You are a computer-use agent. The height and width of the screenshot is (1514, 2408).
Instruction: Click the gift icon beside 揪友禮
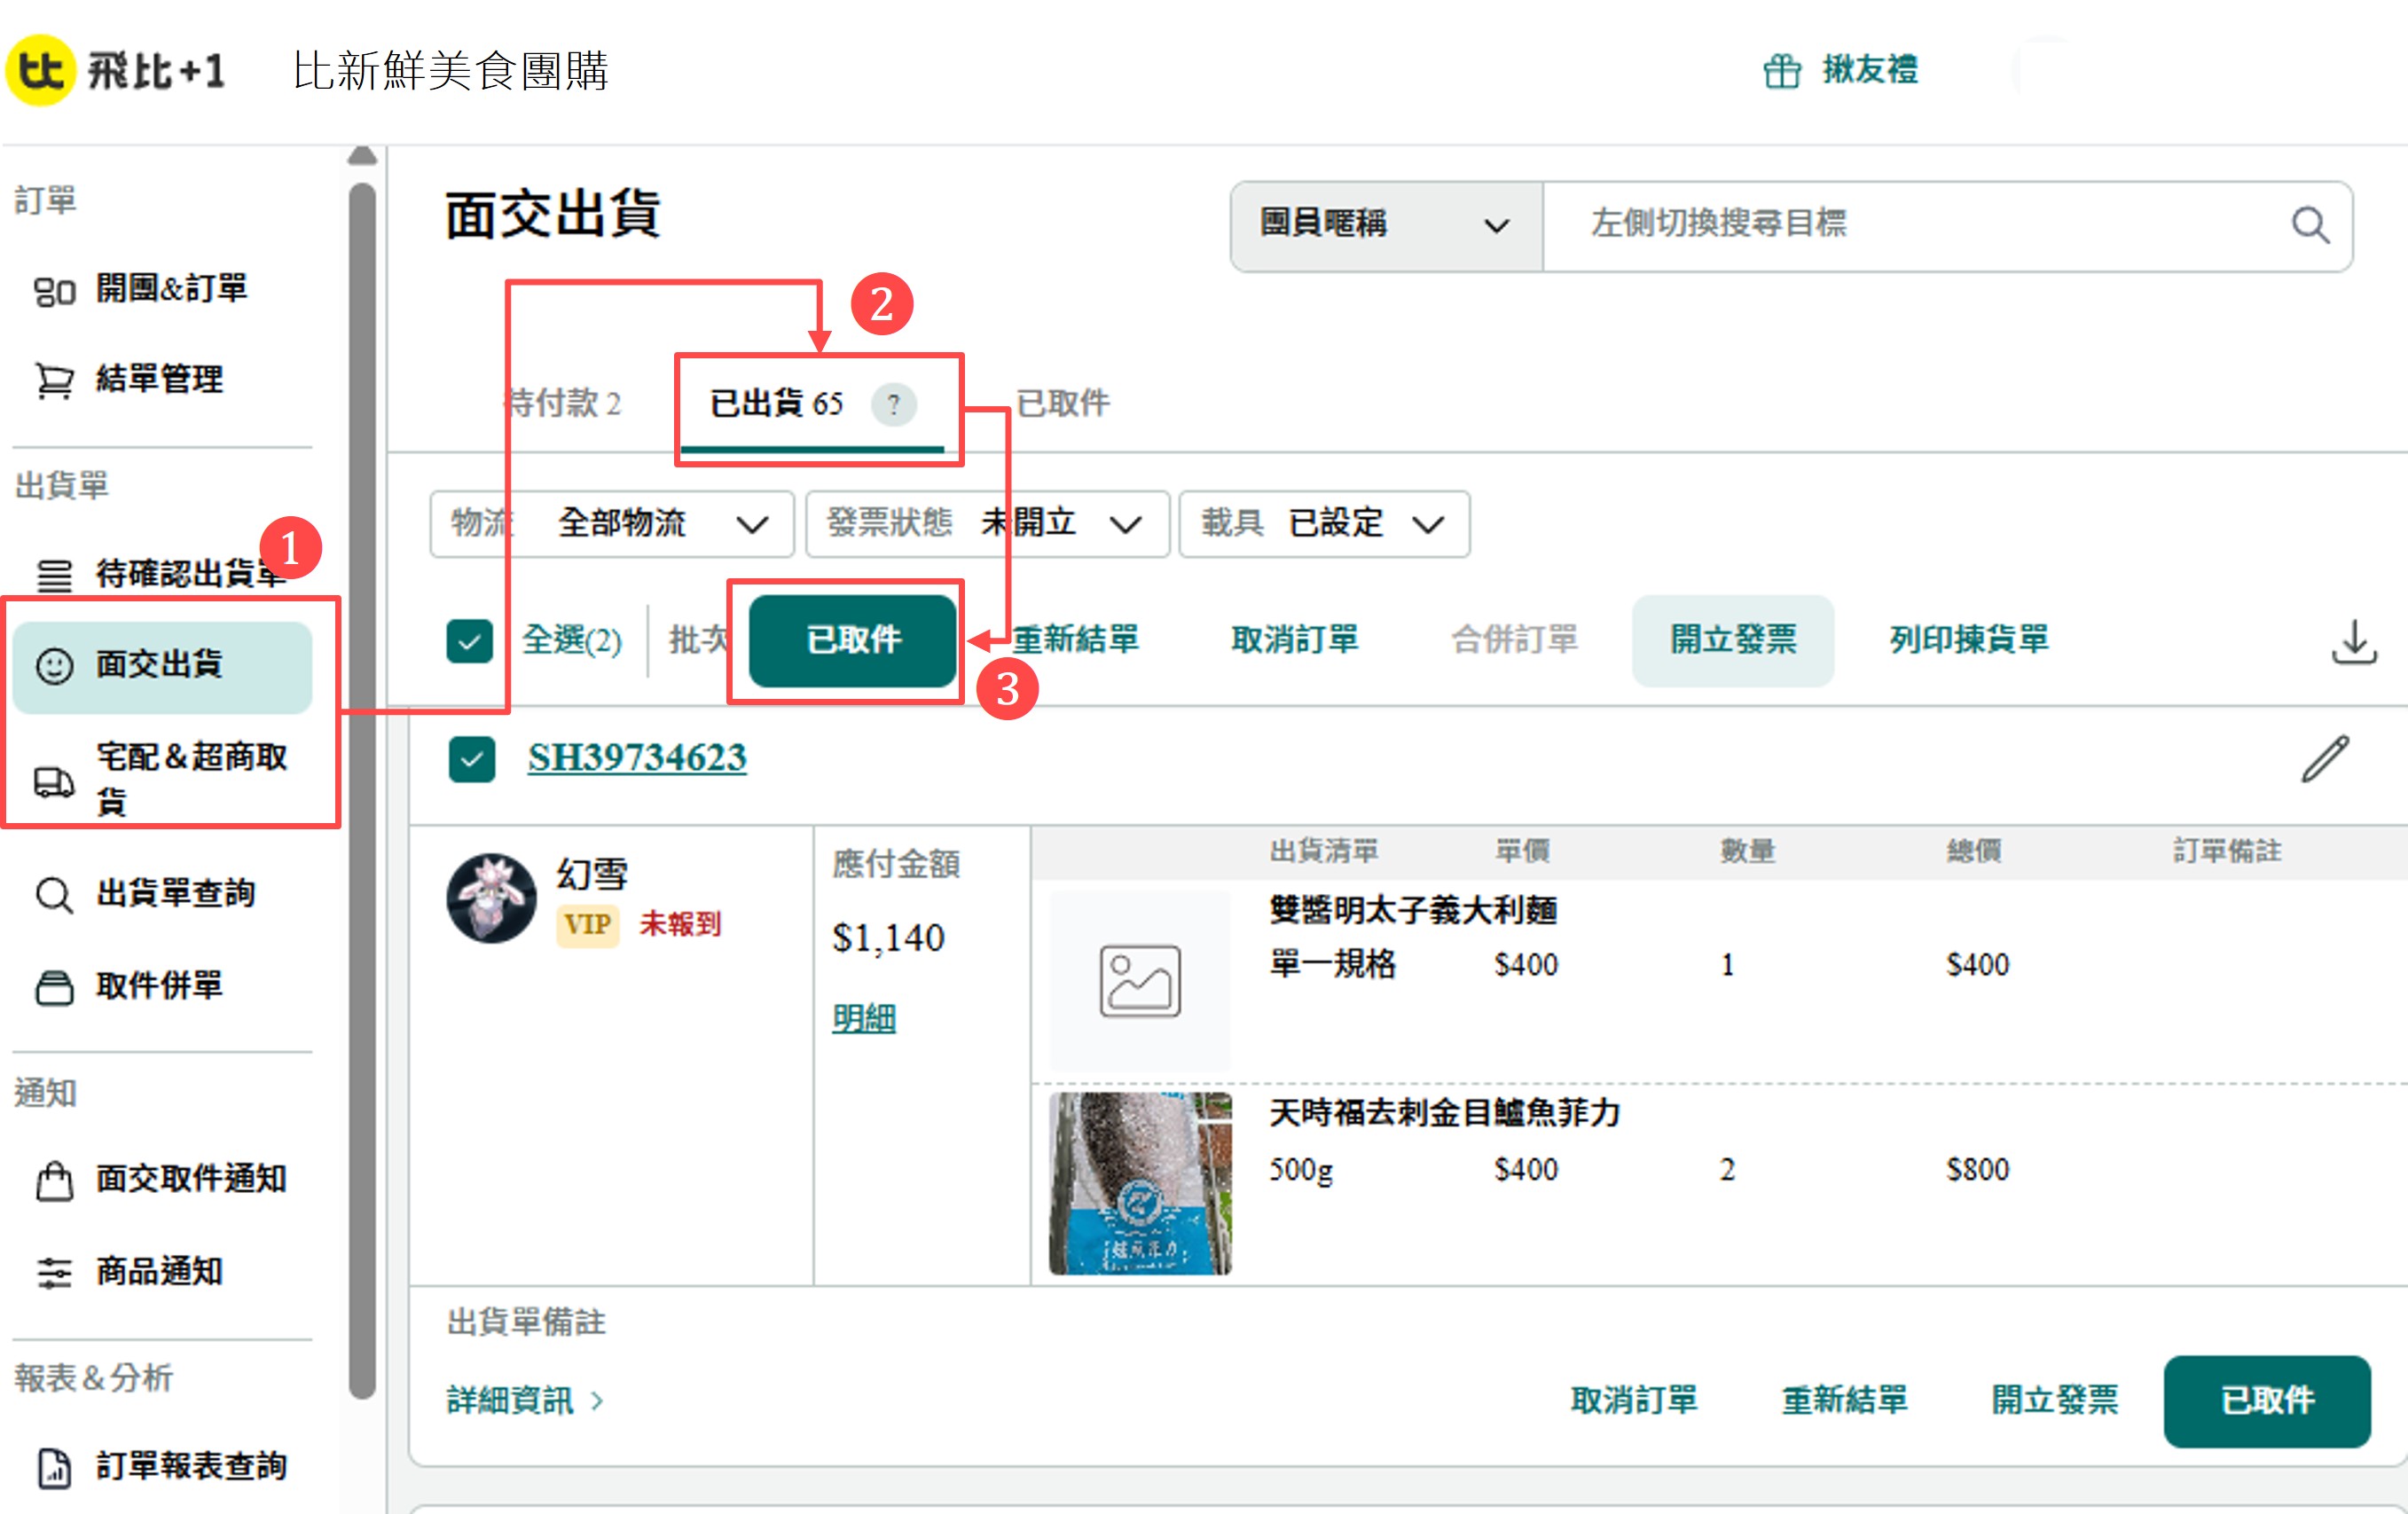tap(1781, 71)
